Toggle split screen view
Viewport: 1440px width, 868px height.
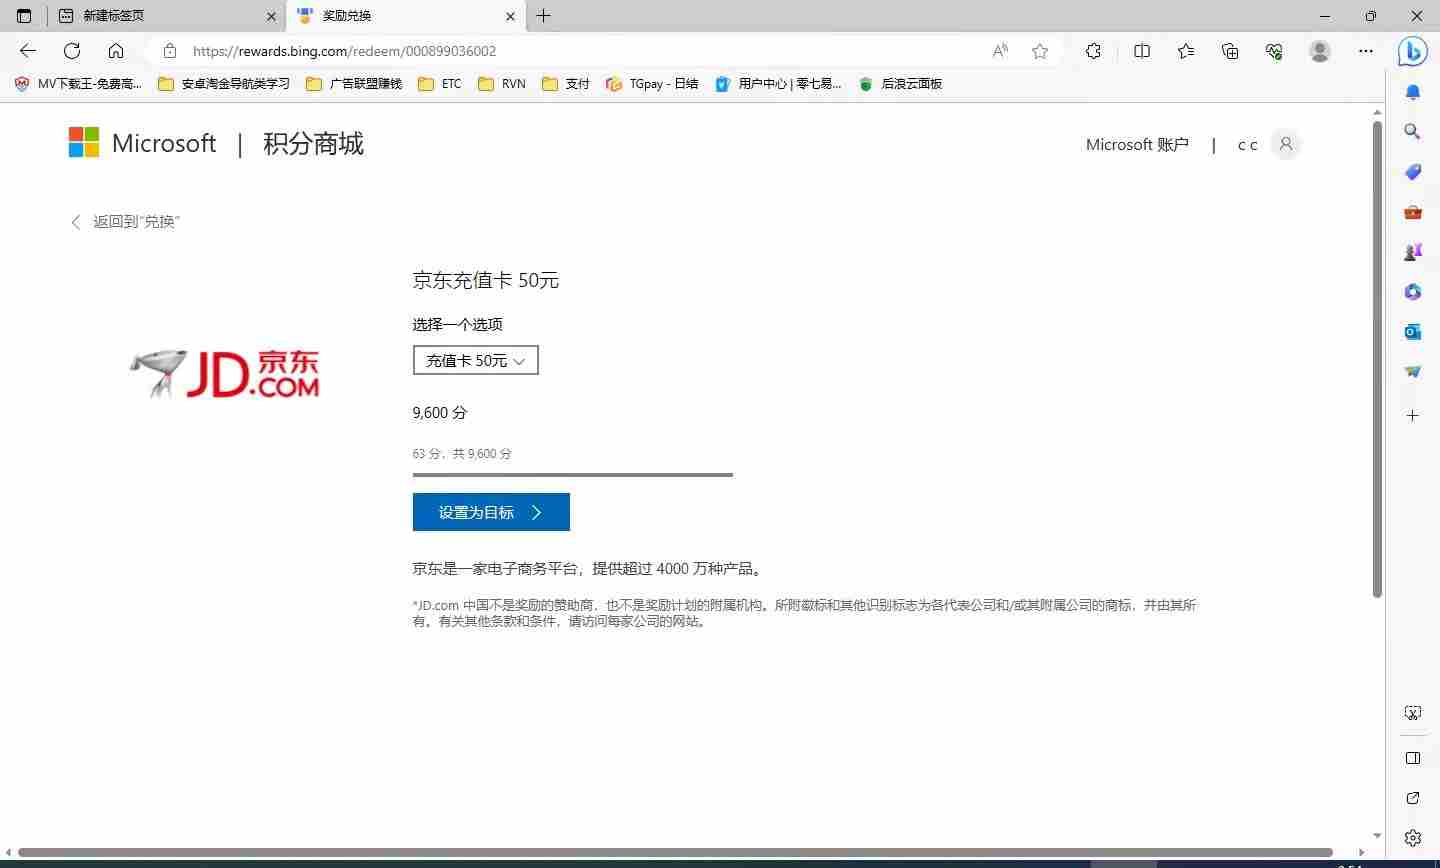click(x=1142, y=51)
